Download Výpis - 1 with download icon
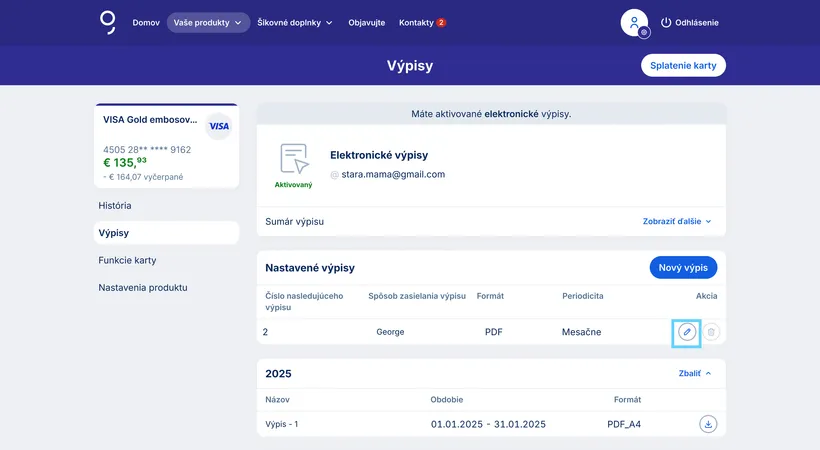Viewport: 820px width, 450px height. pyautogui.click(x=708, y=424)
